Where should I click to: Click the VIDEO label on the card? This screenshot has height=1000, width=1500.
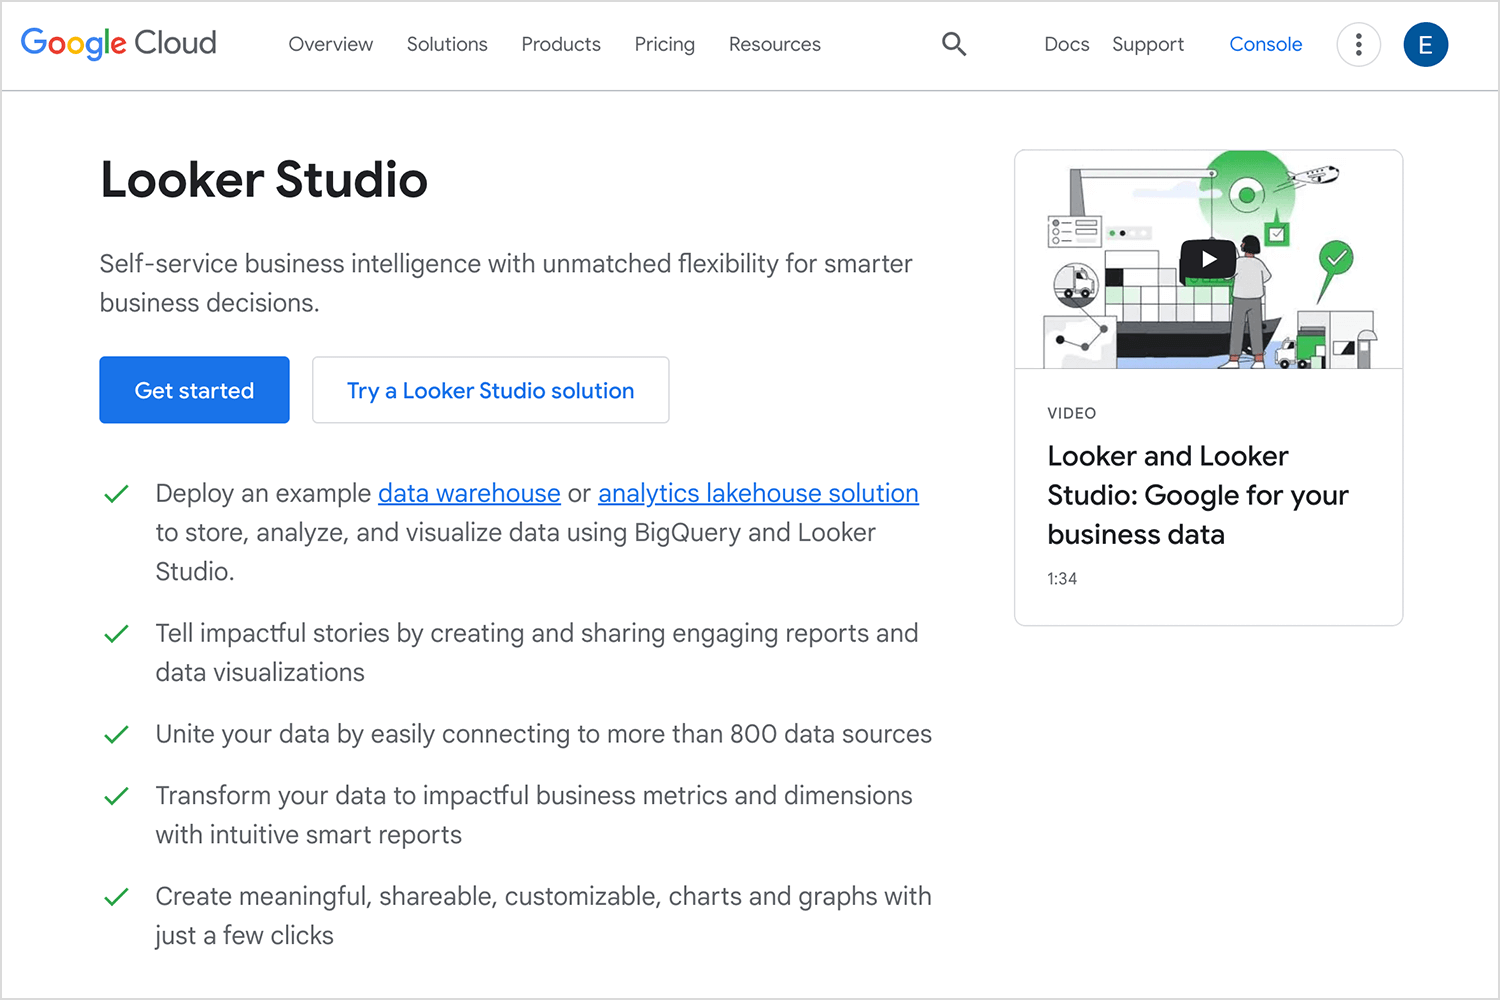coord(1071,413)
